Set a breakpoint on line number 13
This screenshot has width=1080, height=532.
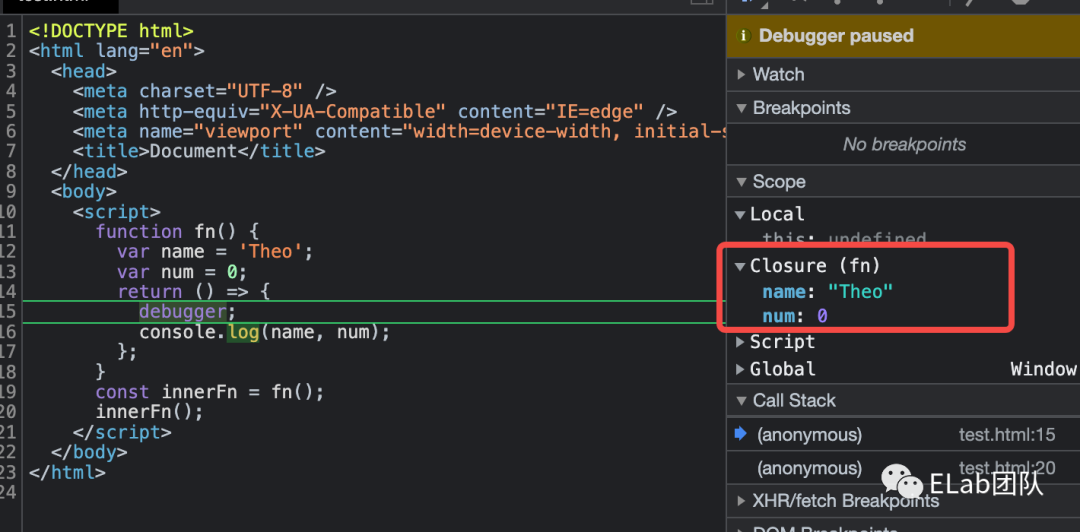pyautogui.click(x=9, y=272)
